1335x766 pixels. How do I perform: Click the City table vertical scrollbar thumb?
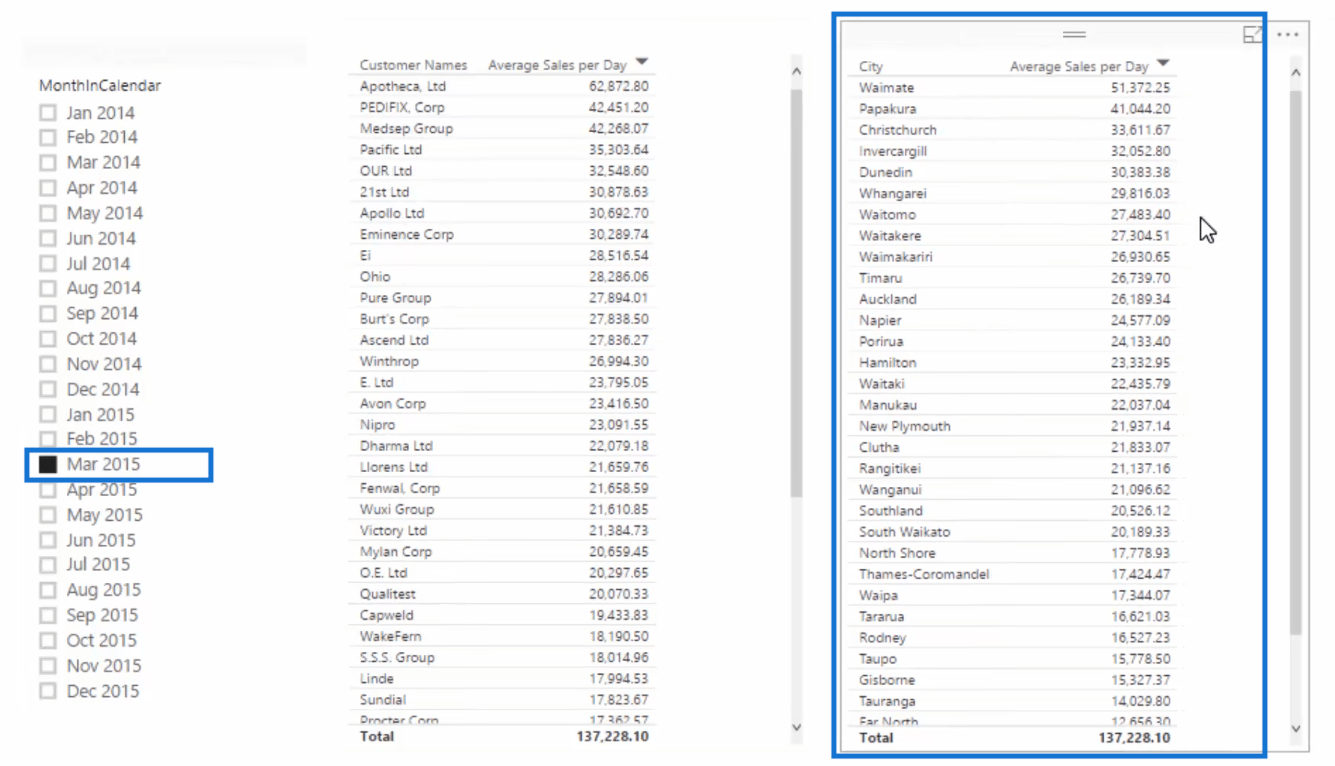click(1296, 362)
